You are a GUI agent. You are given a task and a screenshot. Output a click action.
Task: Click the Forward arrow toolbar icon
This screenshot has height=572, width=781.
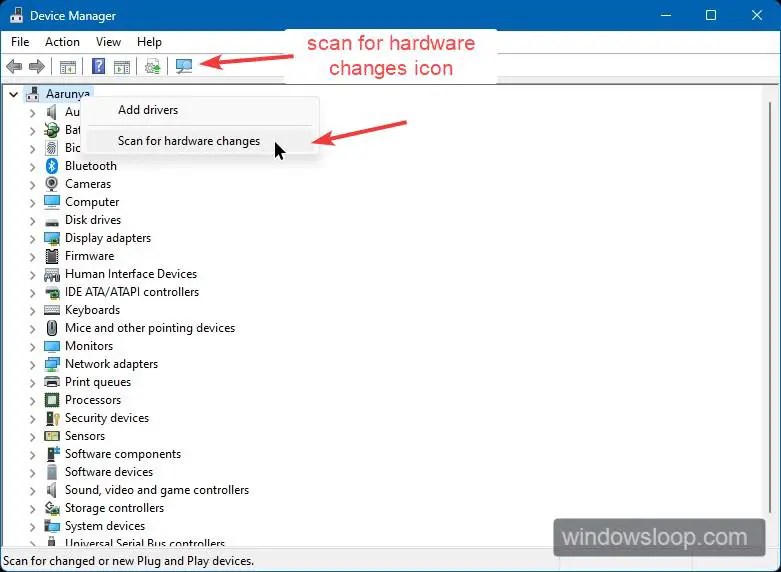point(37,66)
